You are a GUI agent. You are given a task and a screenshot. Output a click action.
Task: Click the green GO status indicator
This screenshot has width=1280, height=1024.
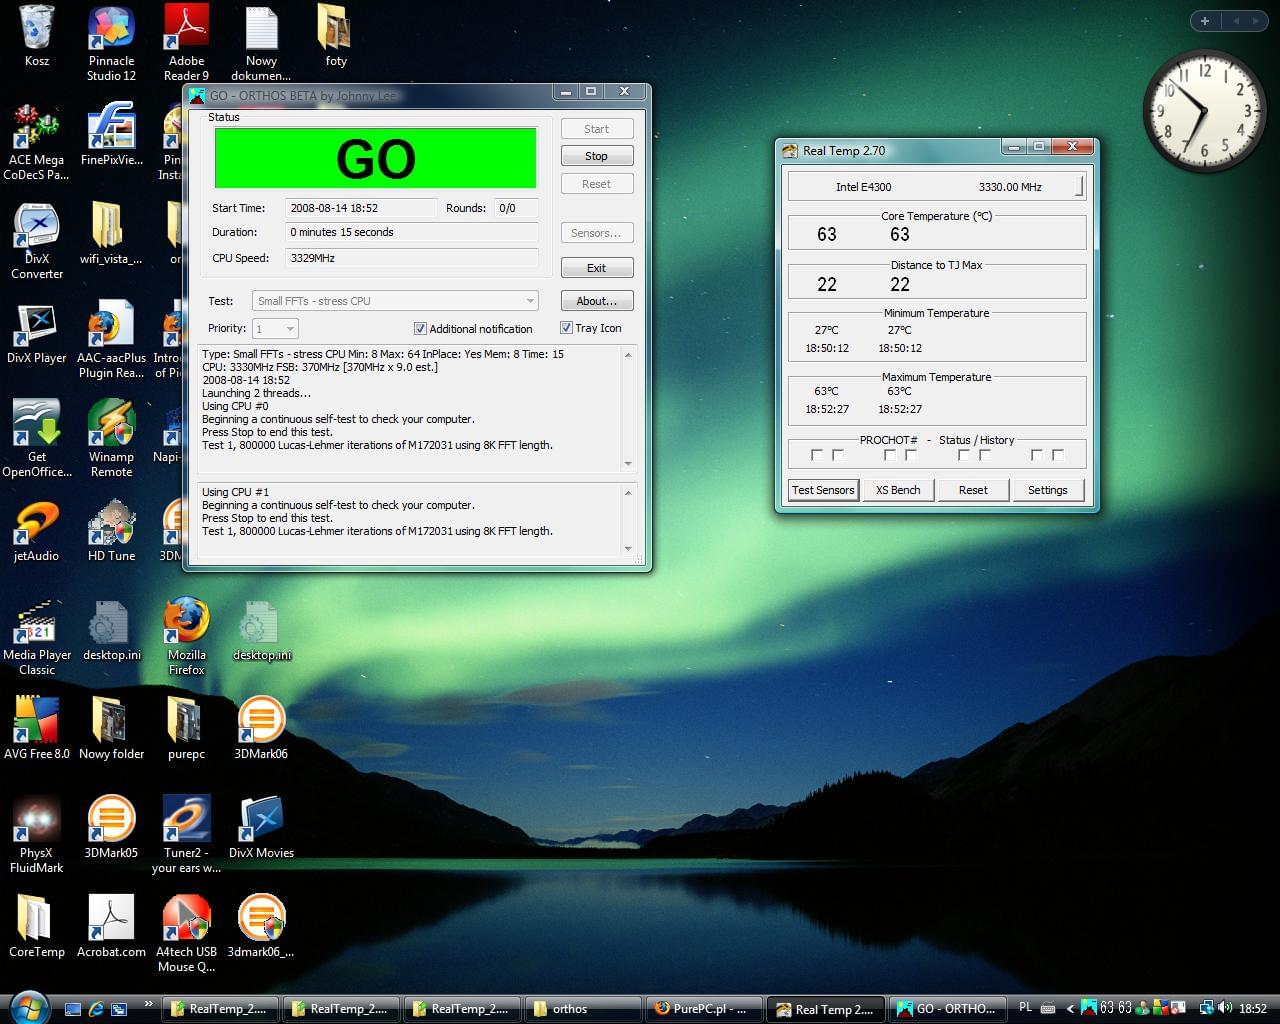click(x=376, y=158)
